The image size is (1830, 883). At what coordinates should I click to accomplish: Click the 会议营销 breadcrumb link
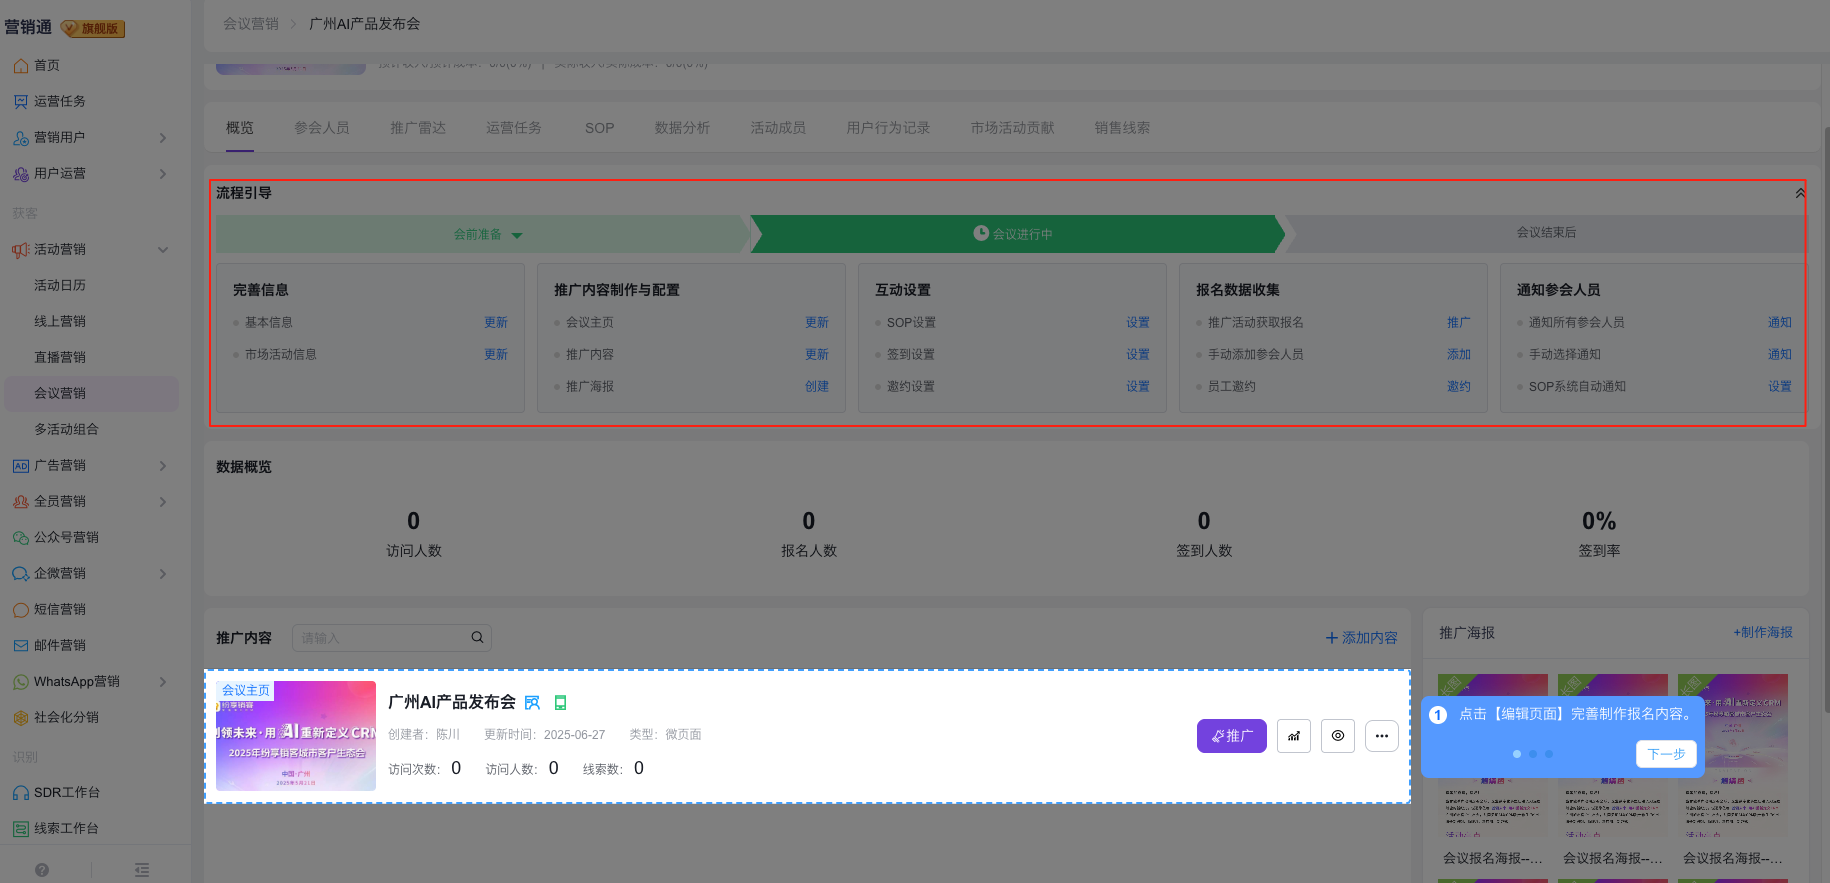click(x=251, y=24)
